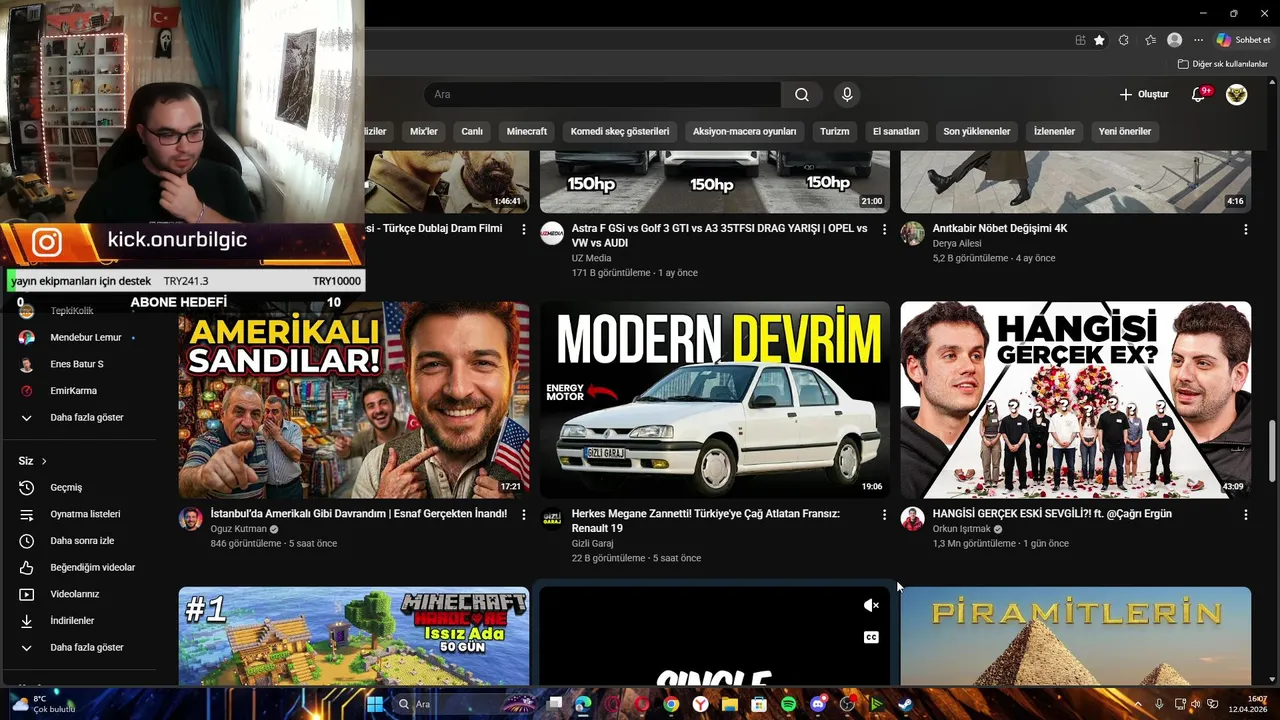Image resolution: width=1280 pixels, height=720 pixels.
Task: Open Daha sonra izle watch later
Action: tap(80, 541)
